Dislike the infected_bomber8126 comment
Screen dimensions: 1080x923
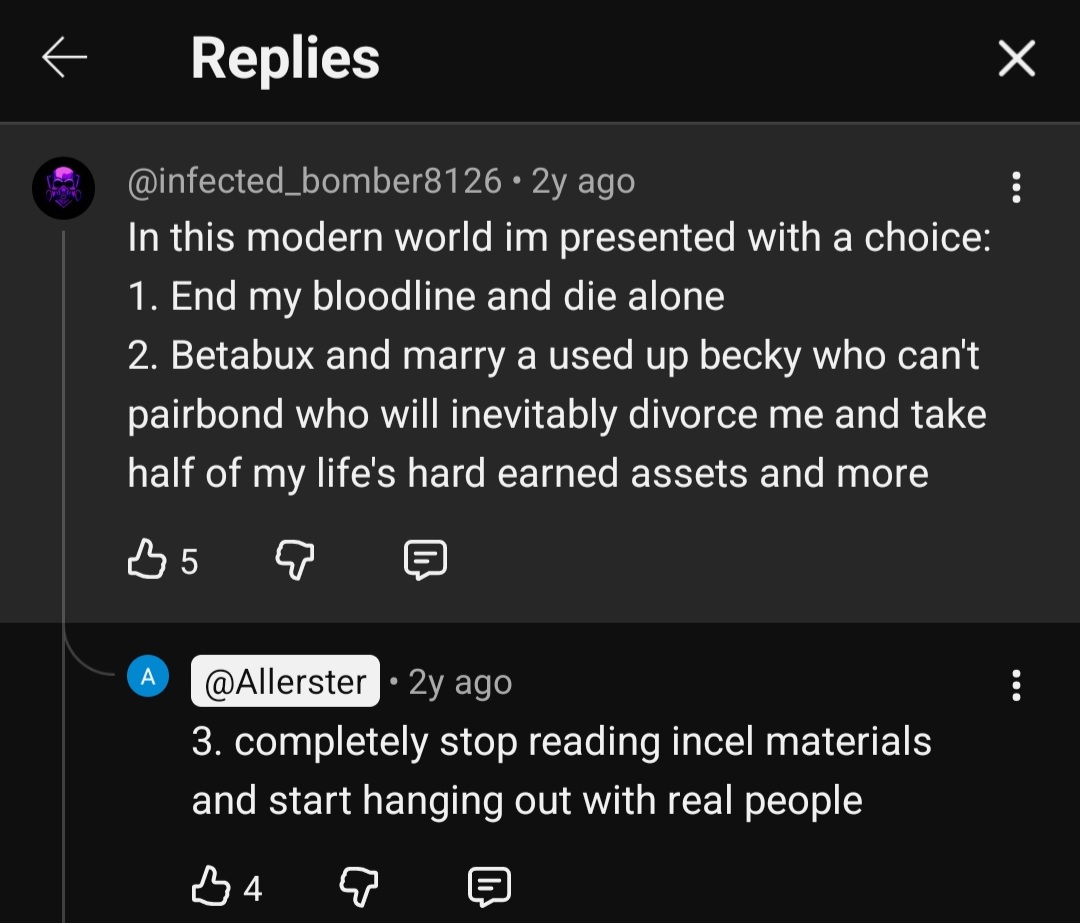pyautogui.click(x=294, y=560)
